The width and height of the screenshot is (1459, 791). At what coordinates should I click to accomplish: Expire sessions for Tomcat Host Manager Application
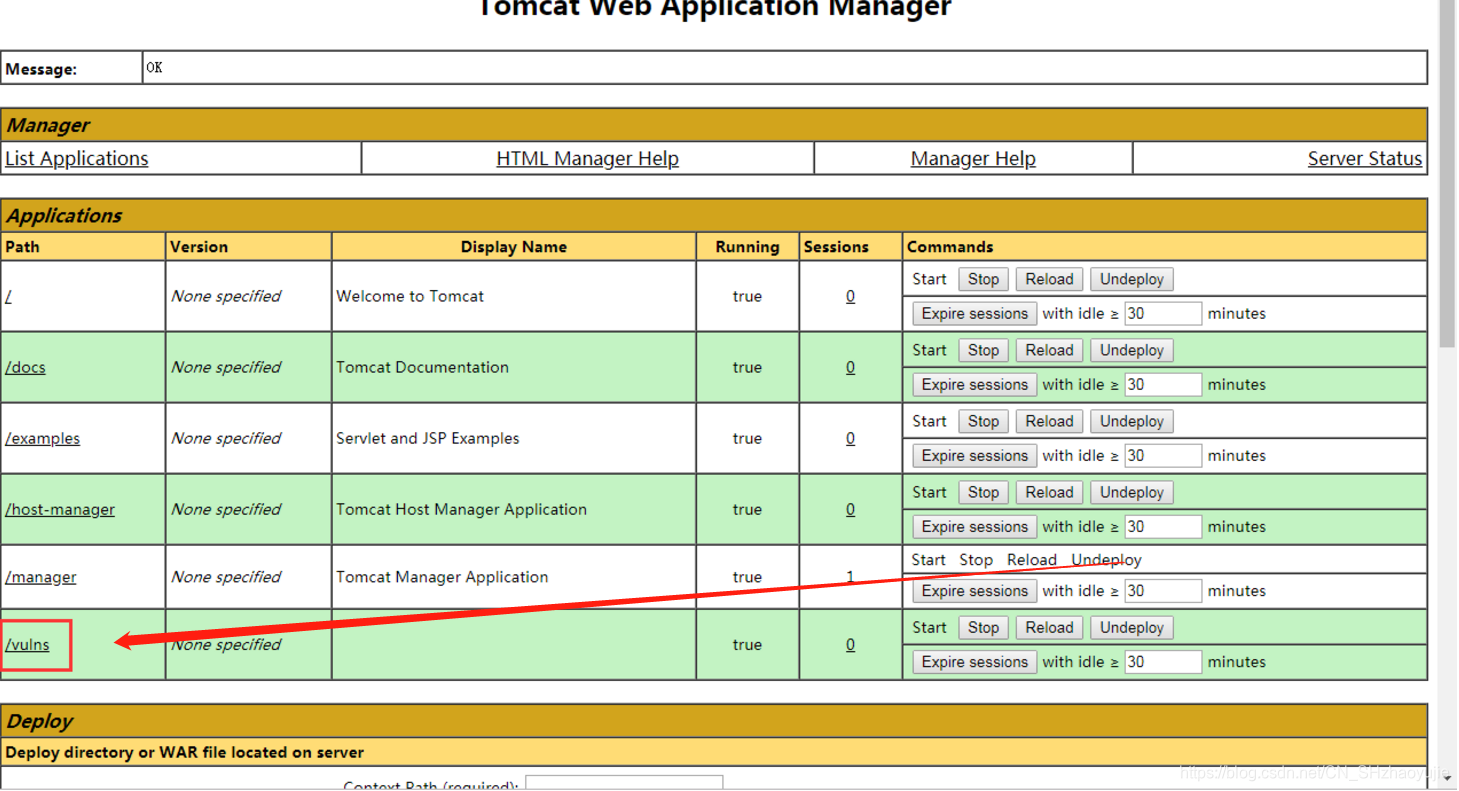tap(975, 526)
